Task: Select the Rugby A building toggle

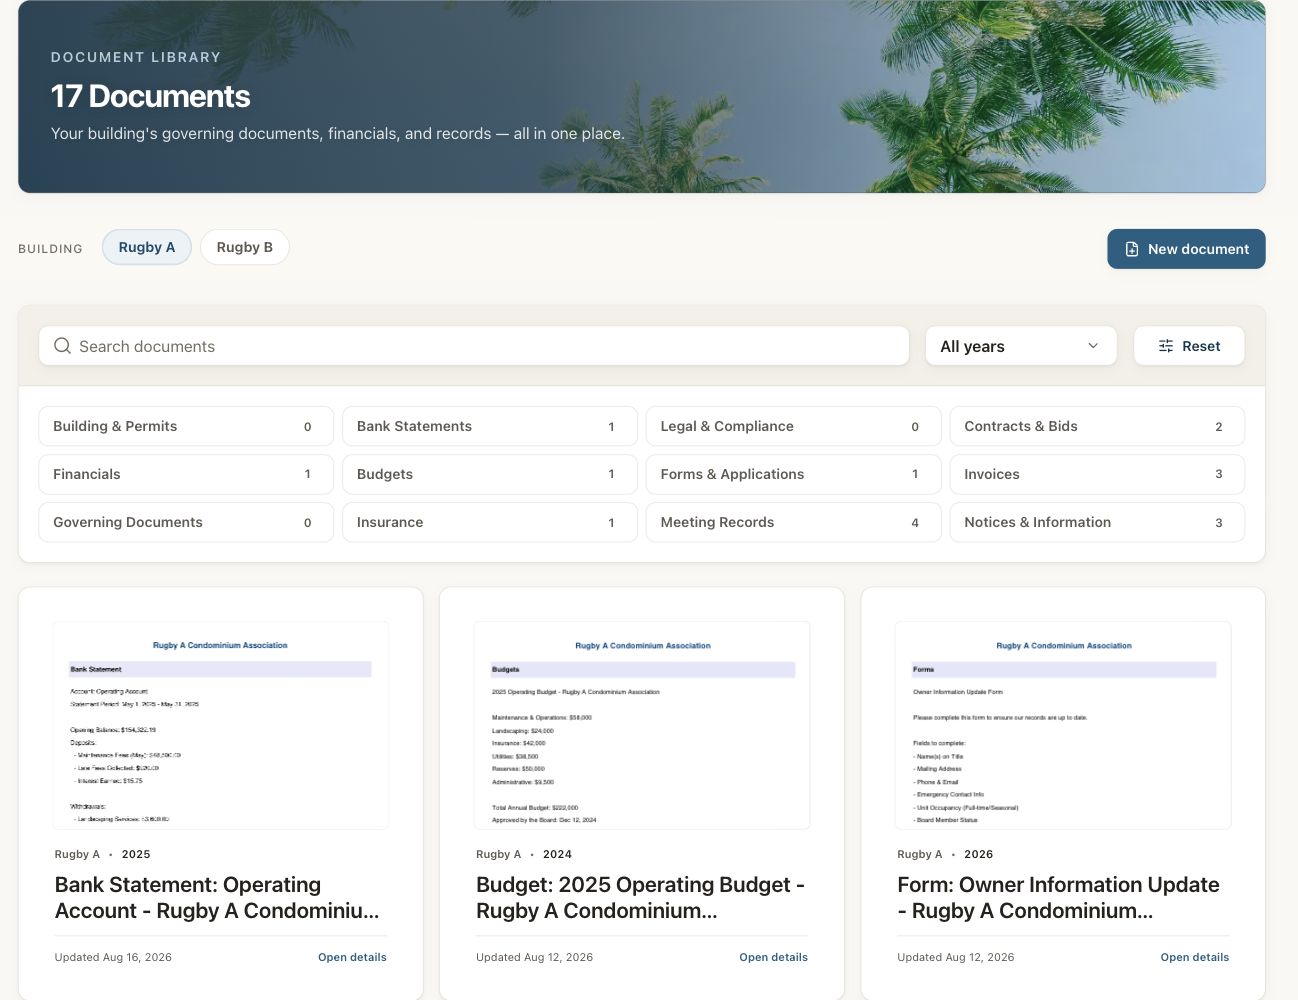Action: [147, 247]
